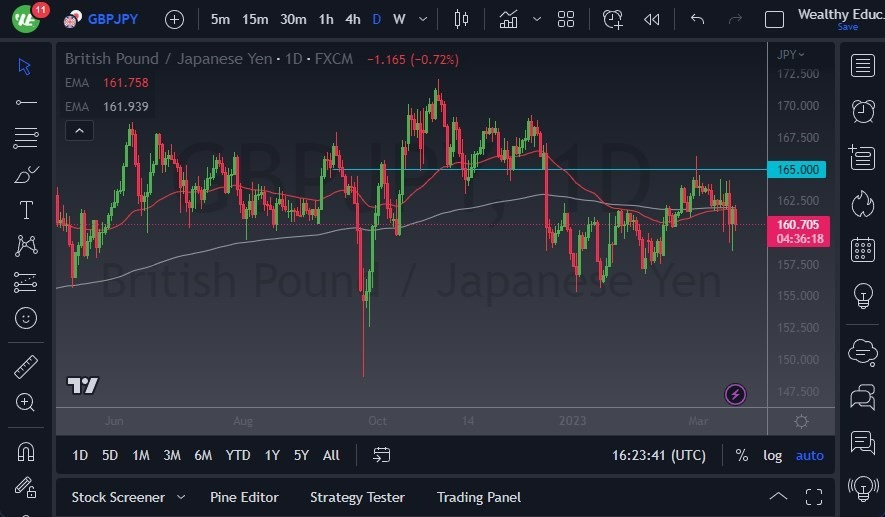Show All available chart history
Viewport: 885px width, 517px height.
pyautogui.click(x=331, y=455)
